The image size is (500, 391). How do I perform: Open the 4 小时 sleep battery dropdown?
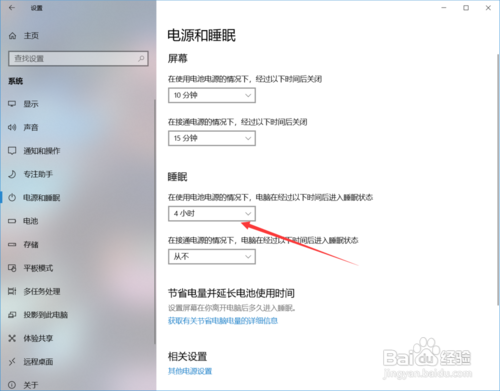pyautogui.click(x=212, y=214)
